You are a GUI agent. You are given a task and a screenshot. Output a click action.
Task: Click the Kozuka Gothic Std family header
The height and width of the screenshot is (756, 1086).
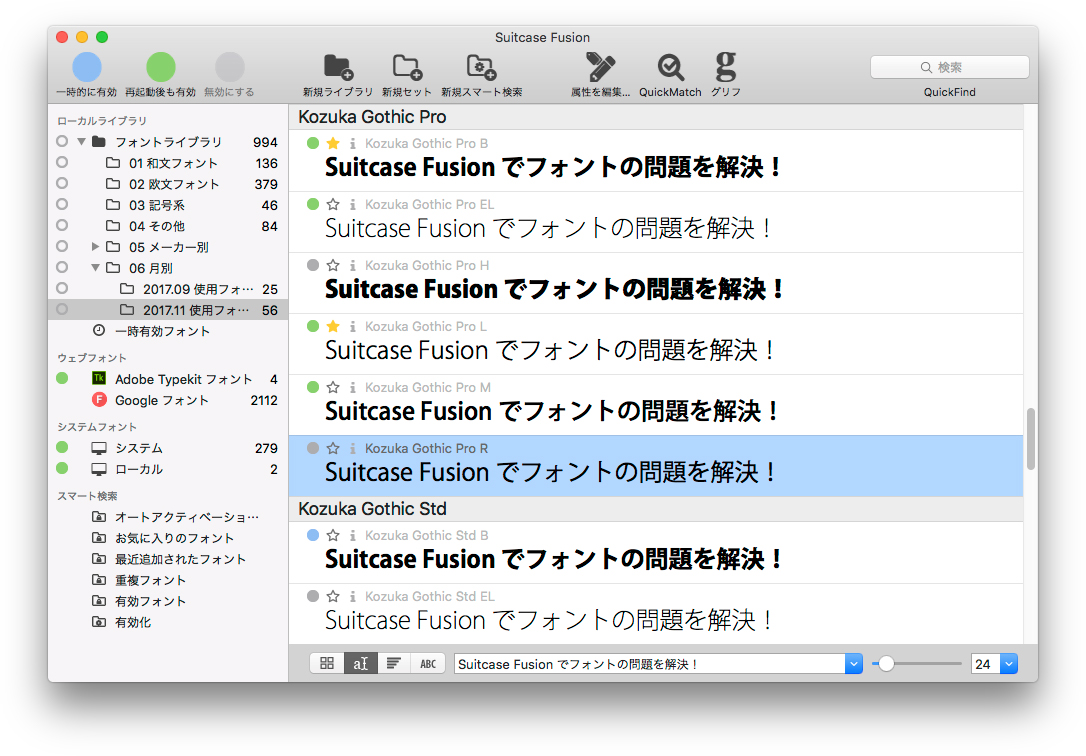[x=656, y=509]
